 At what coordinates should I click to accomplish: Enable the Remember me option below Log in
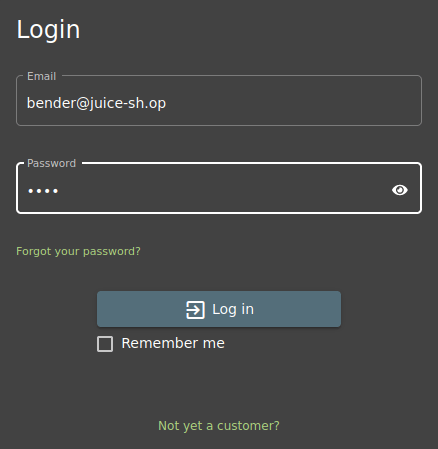(105, 344)
